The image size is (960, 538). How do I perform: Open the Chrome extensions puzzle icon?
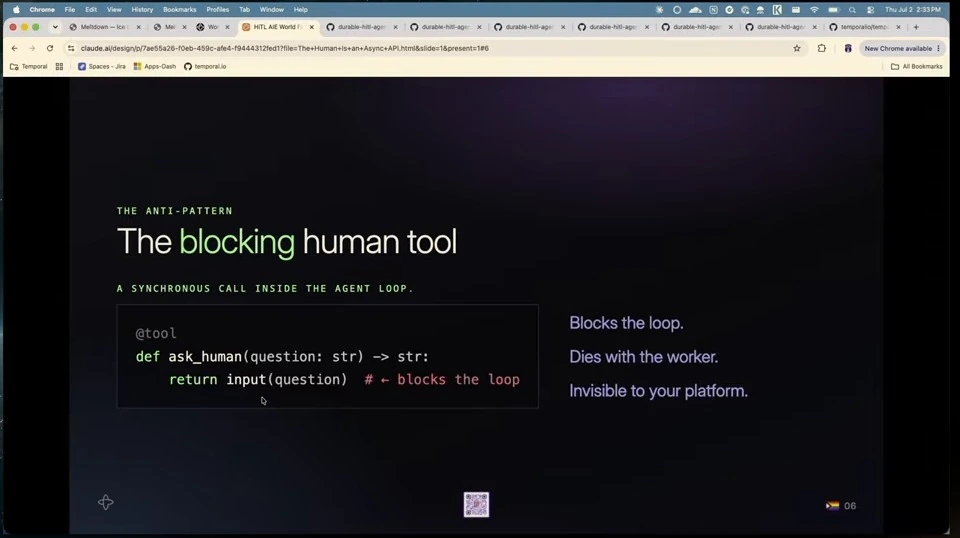[x=822, y=48]
